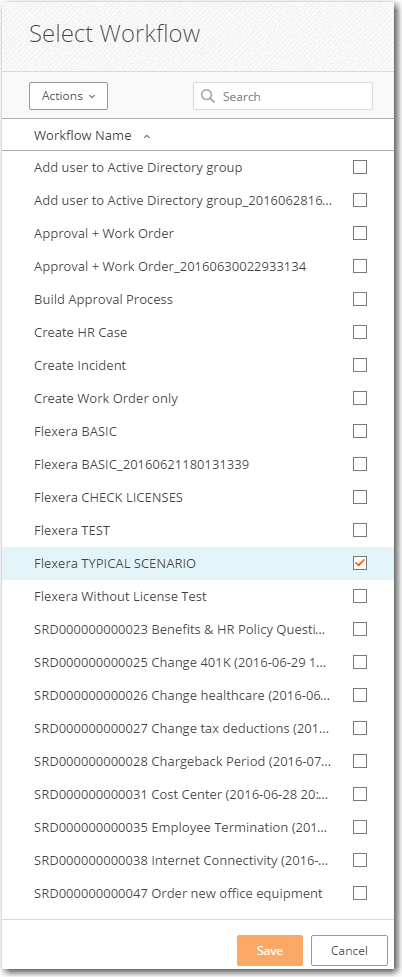Check the Create HR Case checkbox

(360, 332)
